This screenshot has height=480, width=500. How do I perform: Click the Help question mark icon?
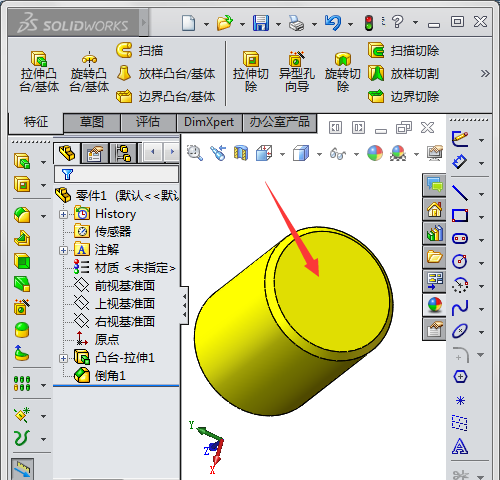tap(397, 22)
